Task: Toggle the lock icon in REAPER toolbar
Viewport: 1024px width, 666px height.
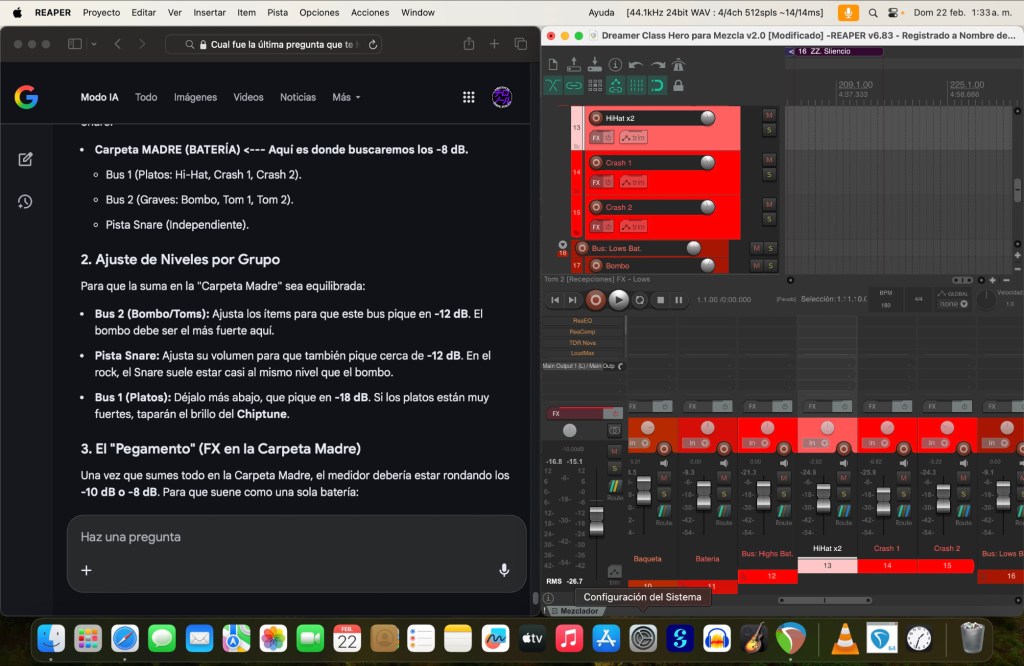Action: [678, 86]
